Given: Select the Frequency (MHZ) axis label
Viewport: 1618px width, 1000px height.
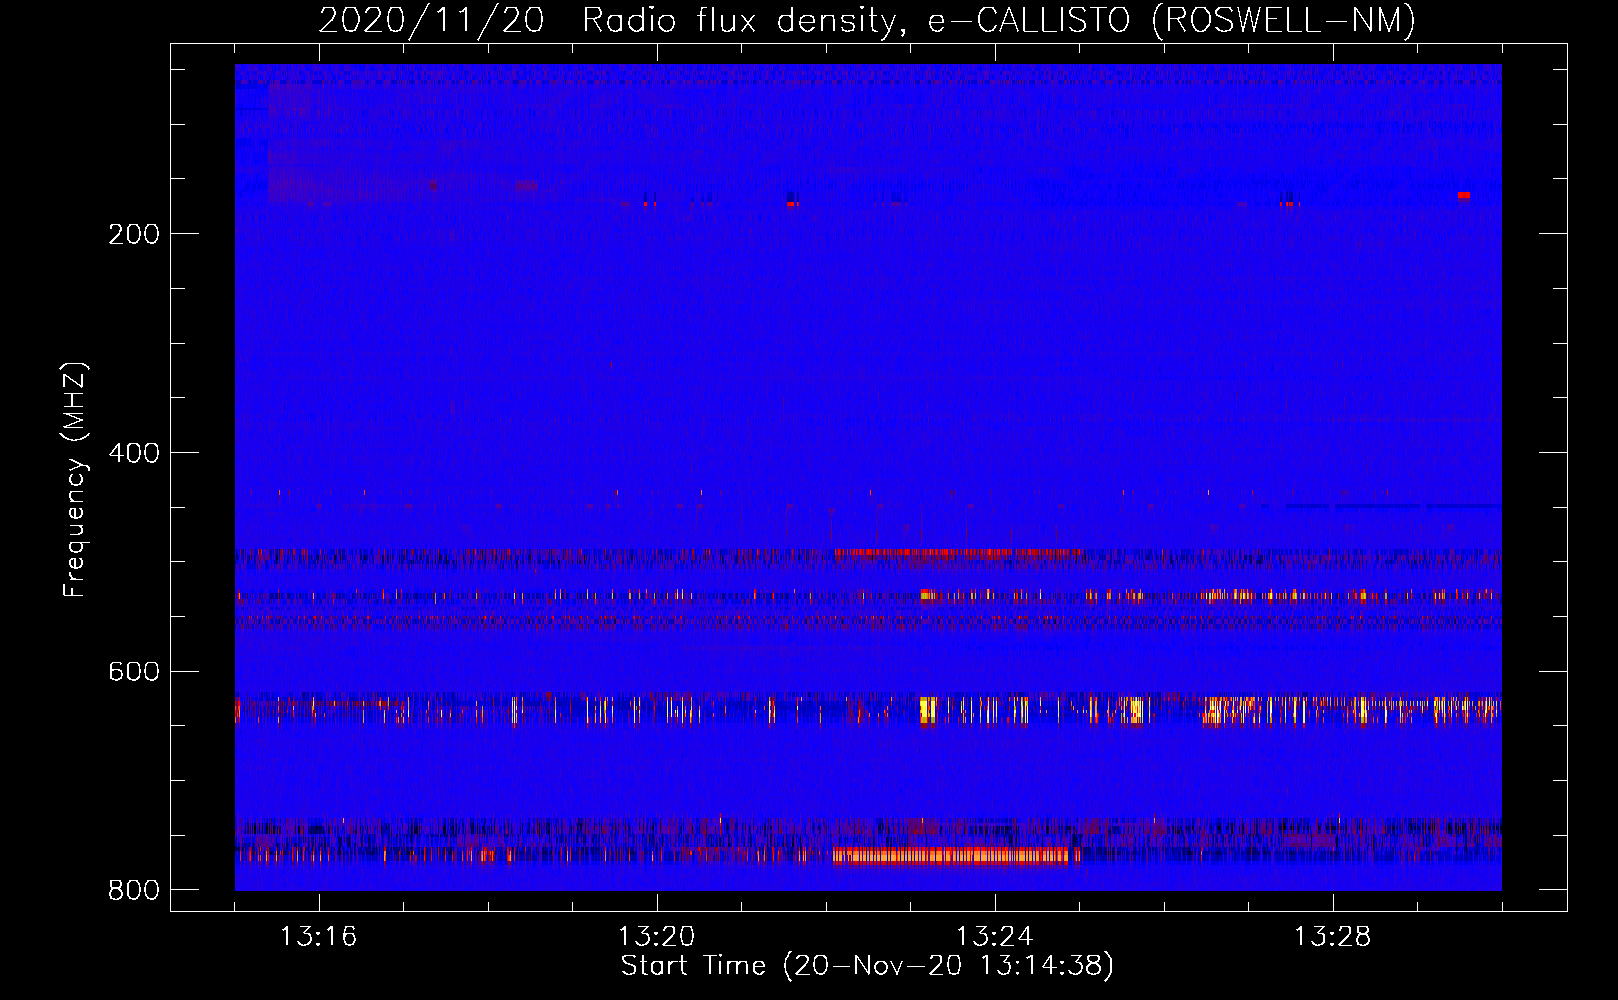Looking at the screenshot, I should [75, 480].
